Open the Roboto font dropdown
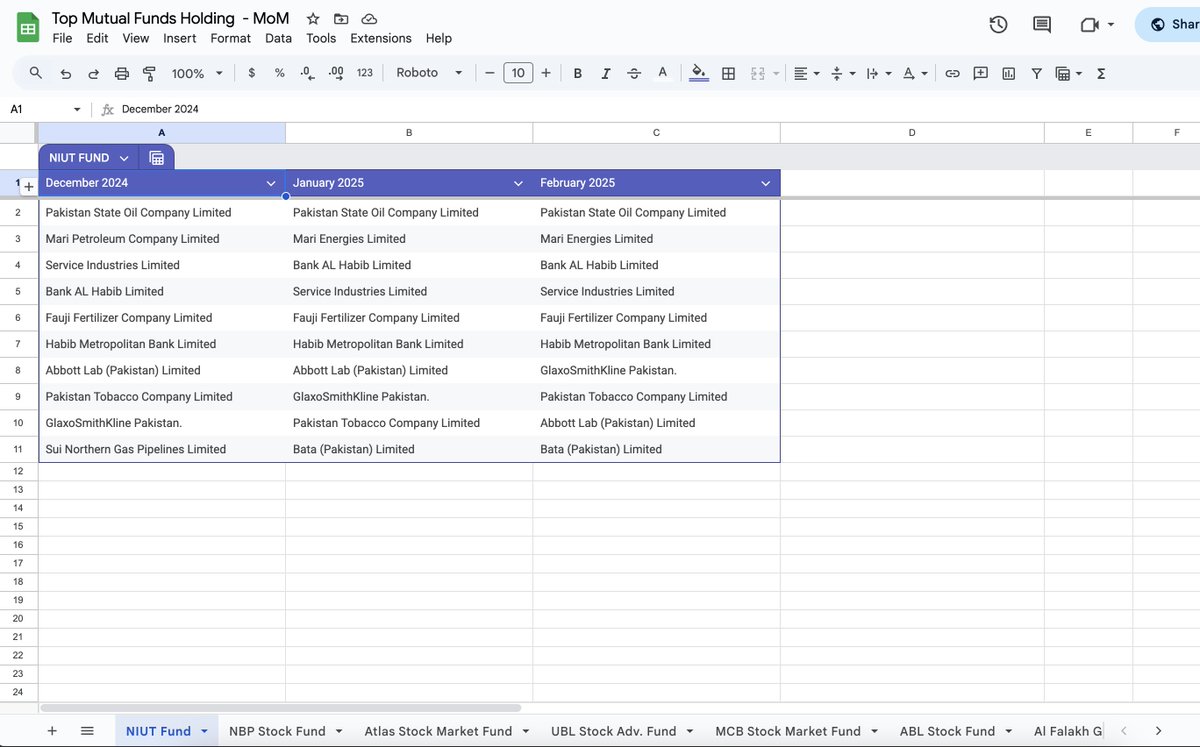Image resolution: width=1200 pixels, height=747 pixels. pos(429,73)
